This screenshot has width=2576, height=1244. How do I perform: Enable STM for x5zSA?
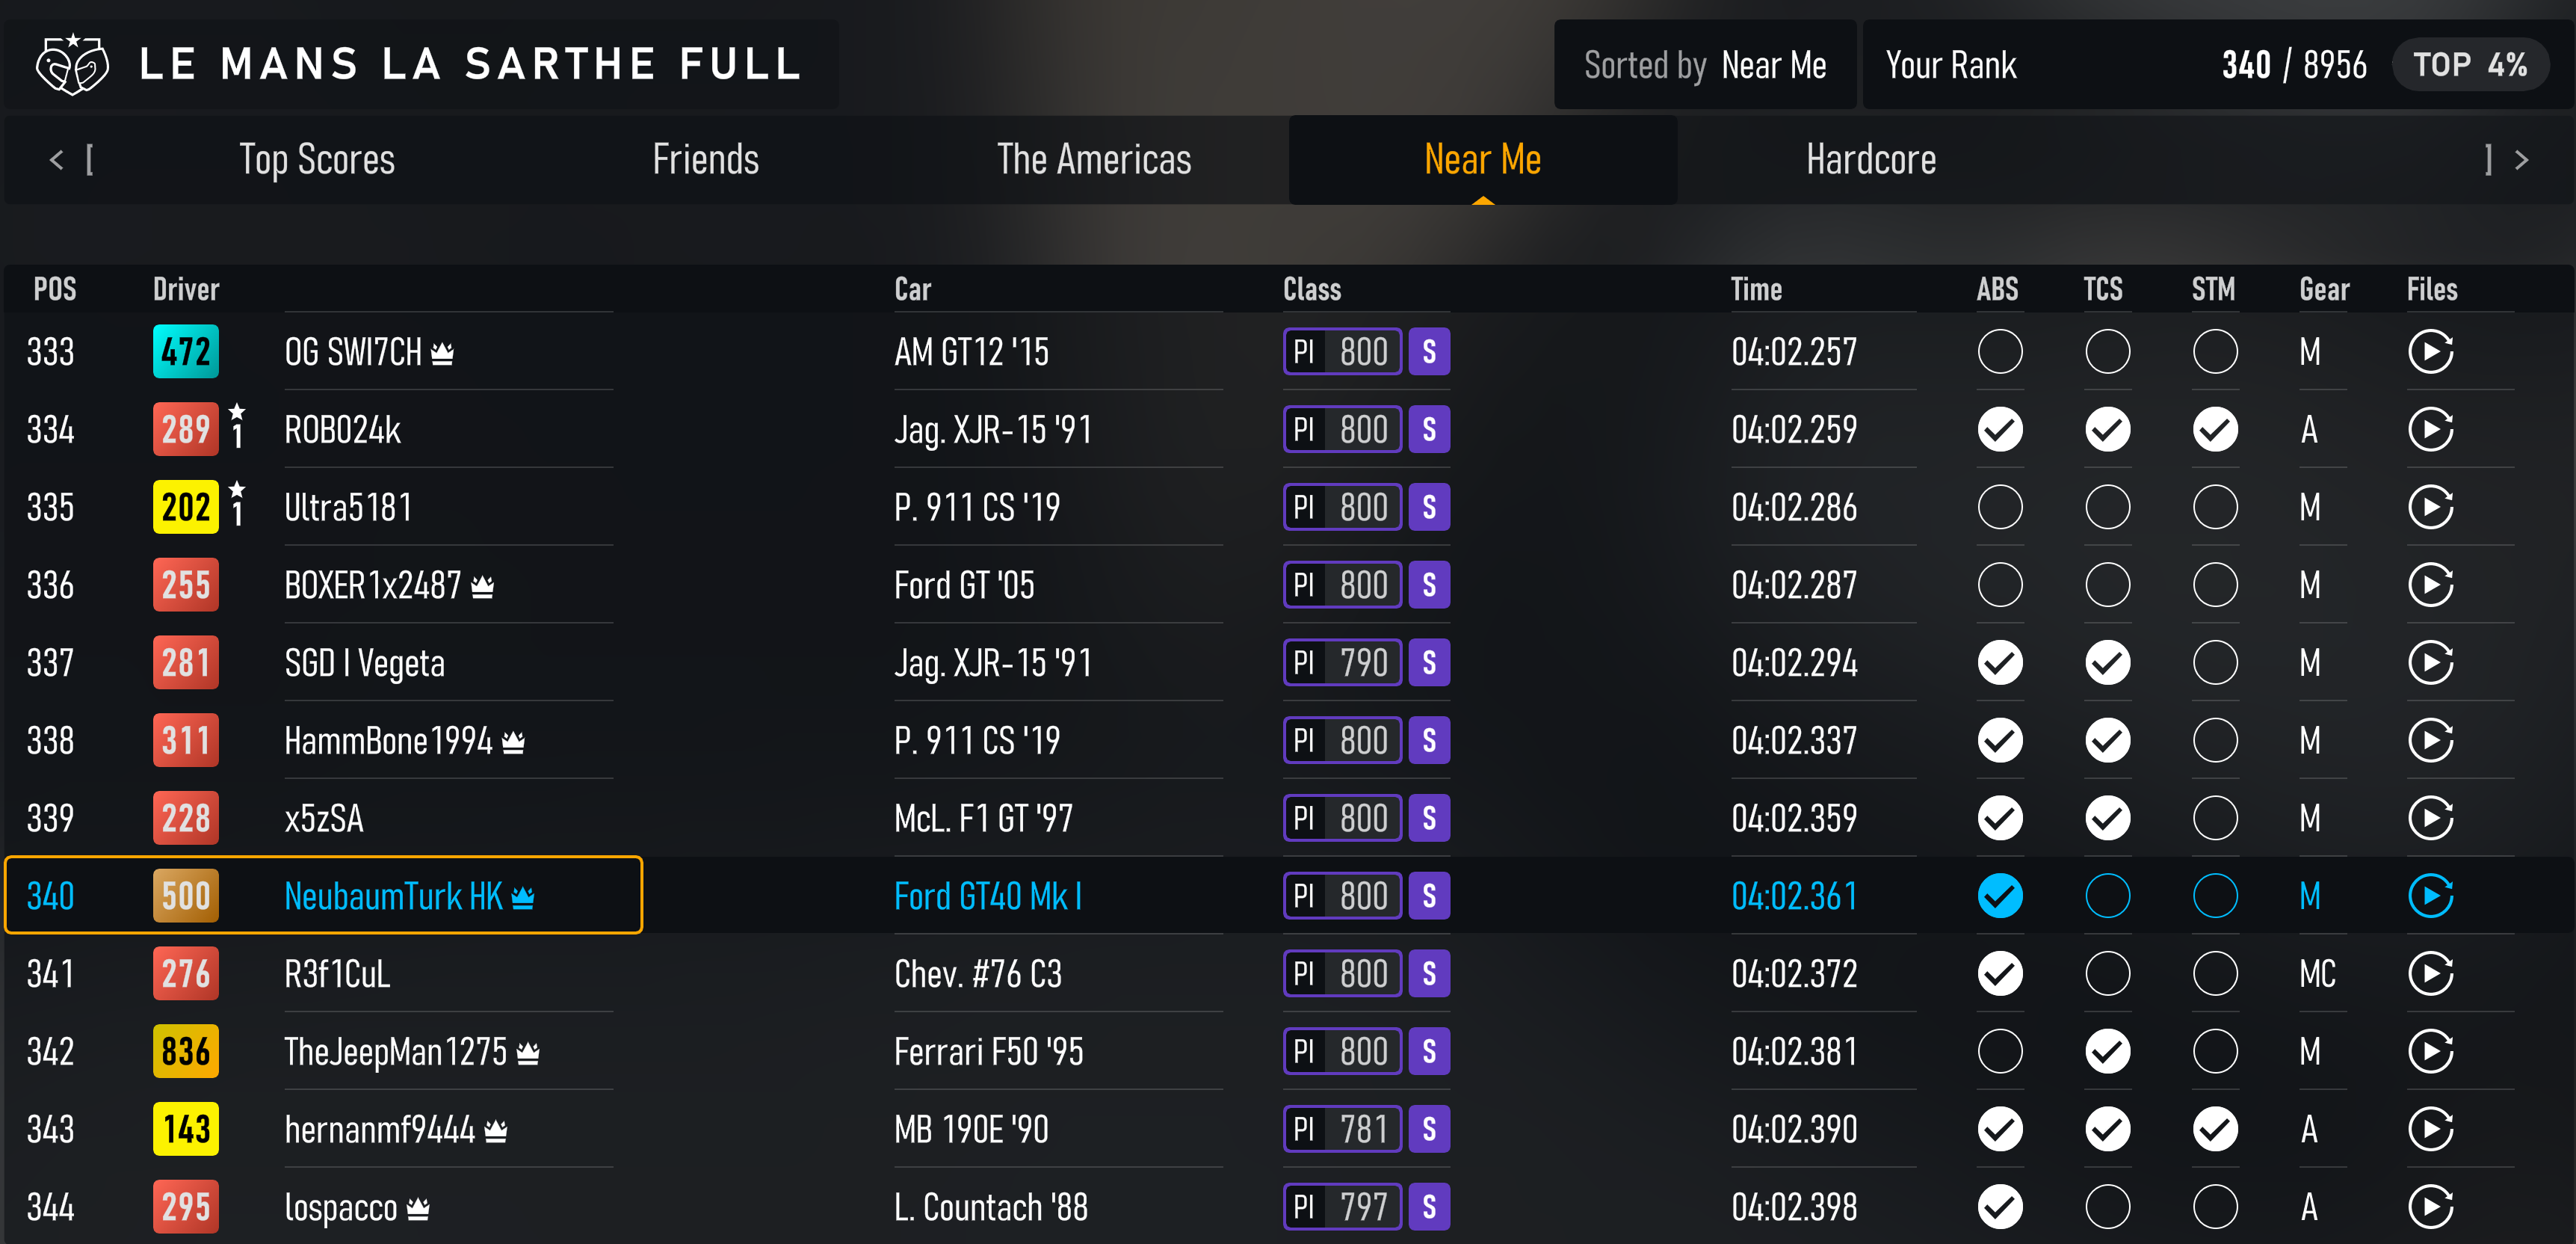(2214, 818)
